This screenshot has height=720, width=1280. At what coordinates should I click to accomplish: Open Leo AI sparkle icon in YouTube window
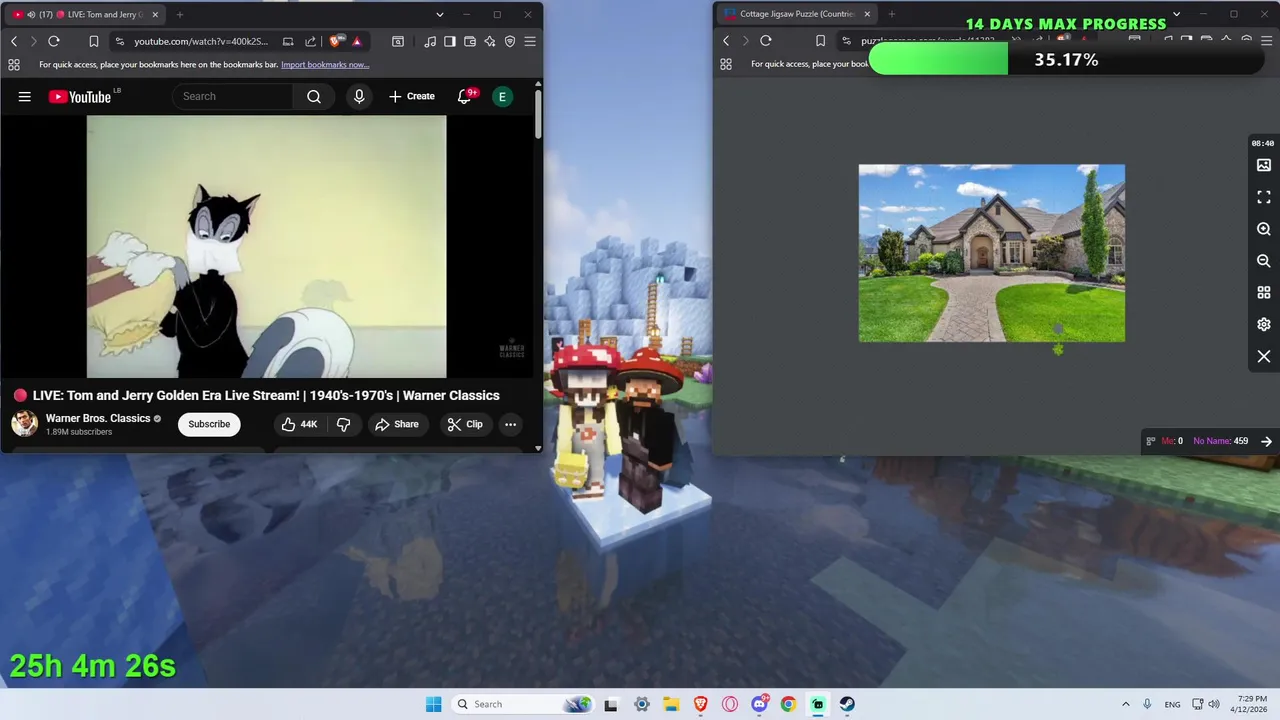(x=490, y=41)
